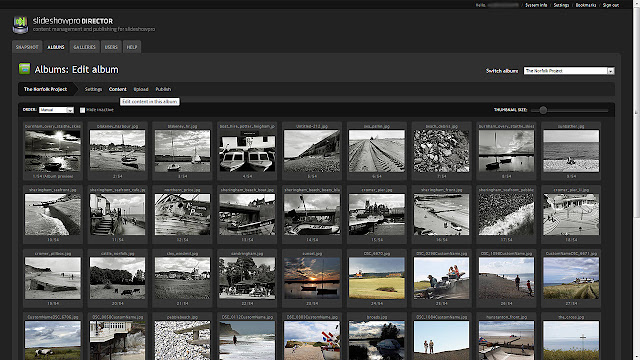Select thumbnail 18/54 cromer pier promenade
Screen dimensions: 640x360
pos(571,214)
